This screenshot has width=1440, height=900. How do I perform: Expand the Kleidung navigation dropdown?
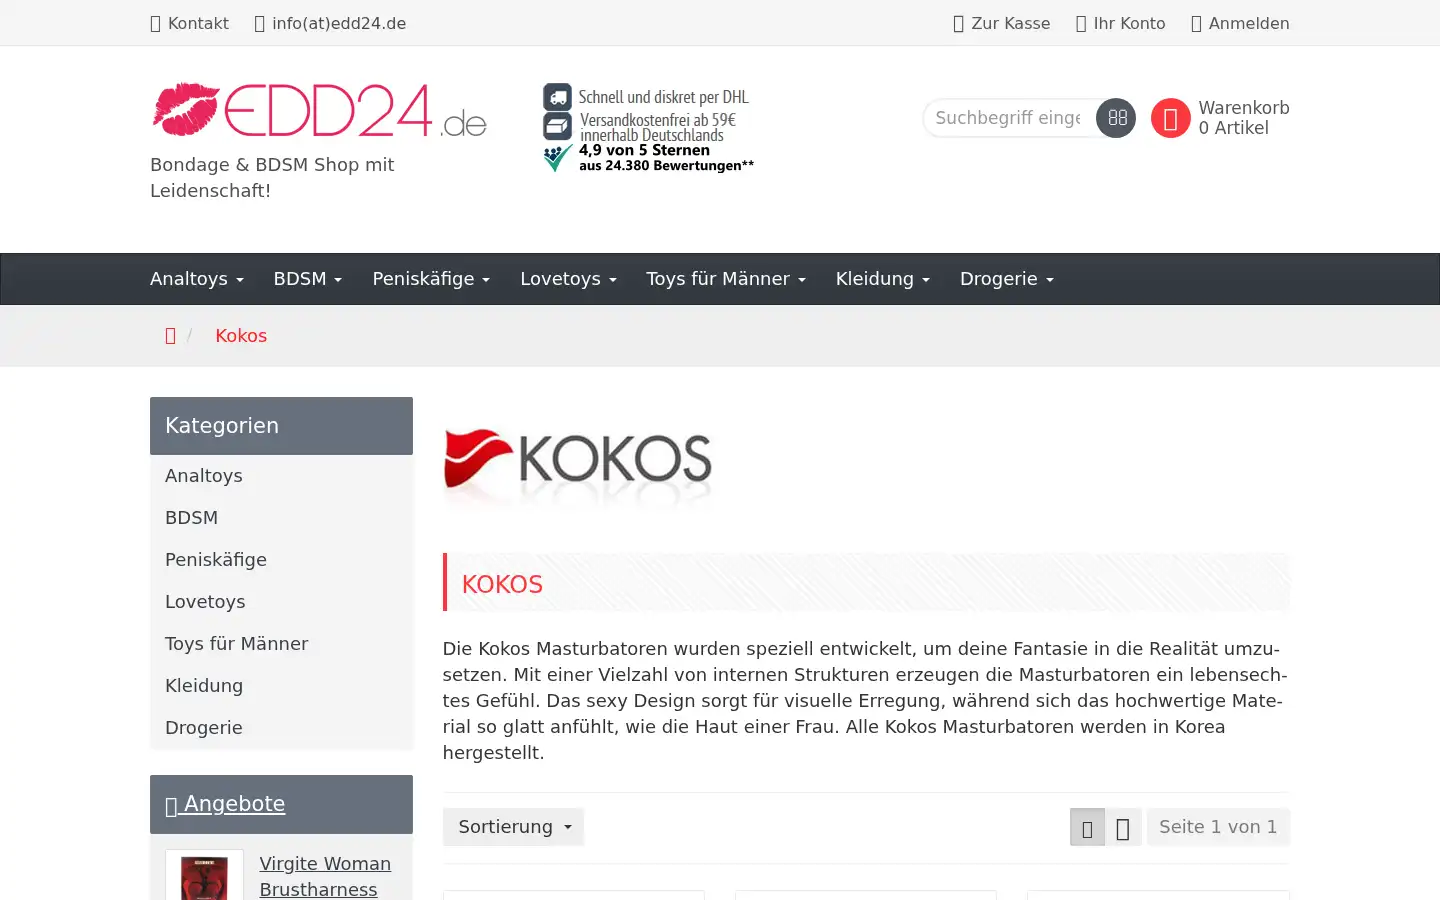tap(883, 279)
